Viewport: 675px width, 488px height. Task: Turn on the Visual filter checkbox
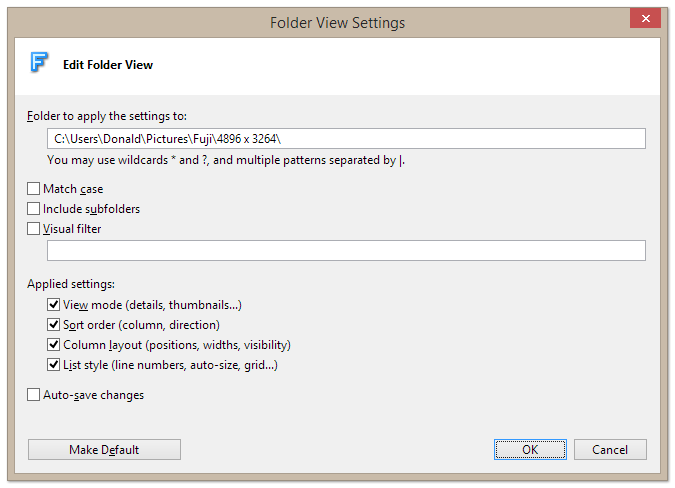[x=35, y=229]
